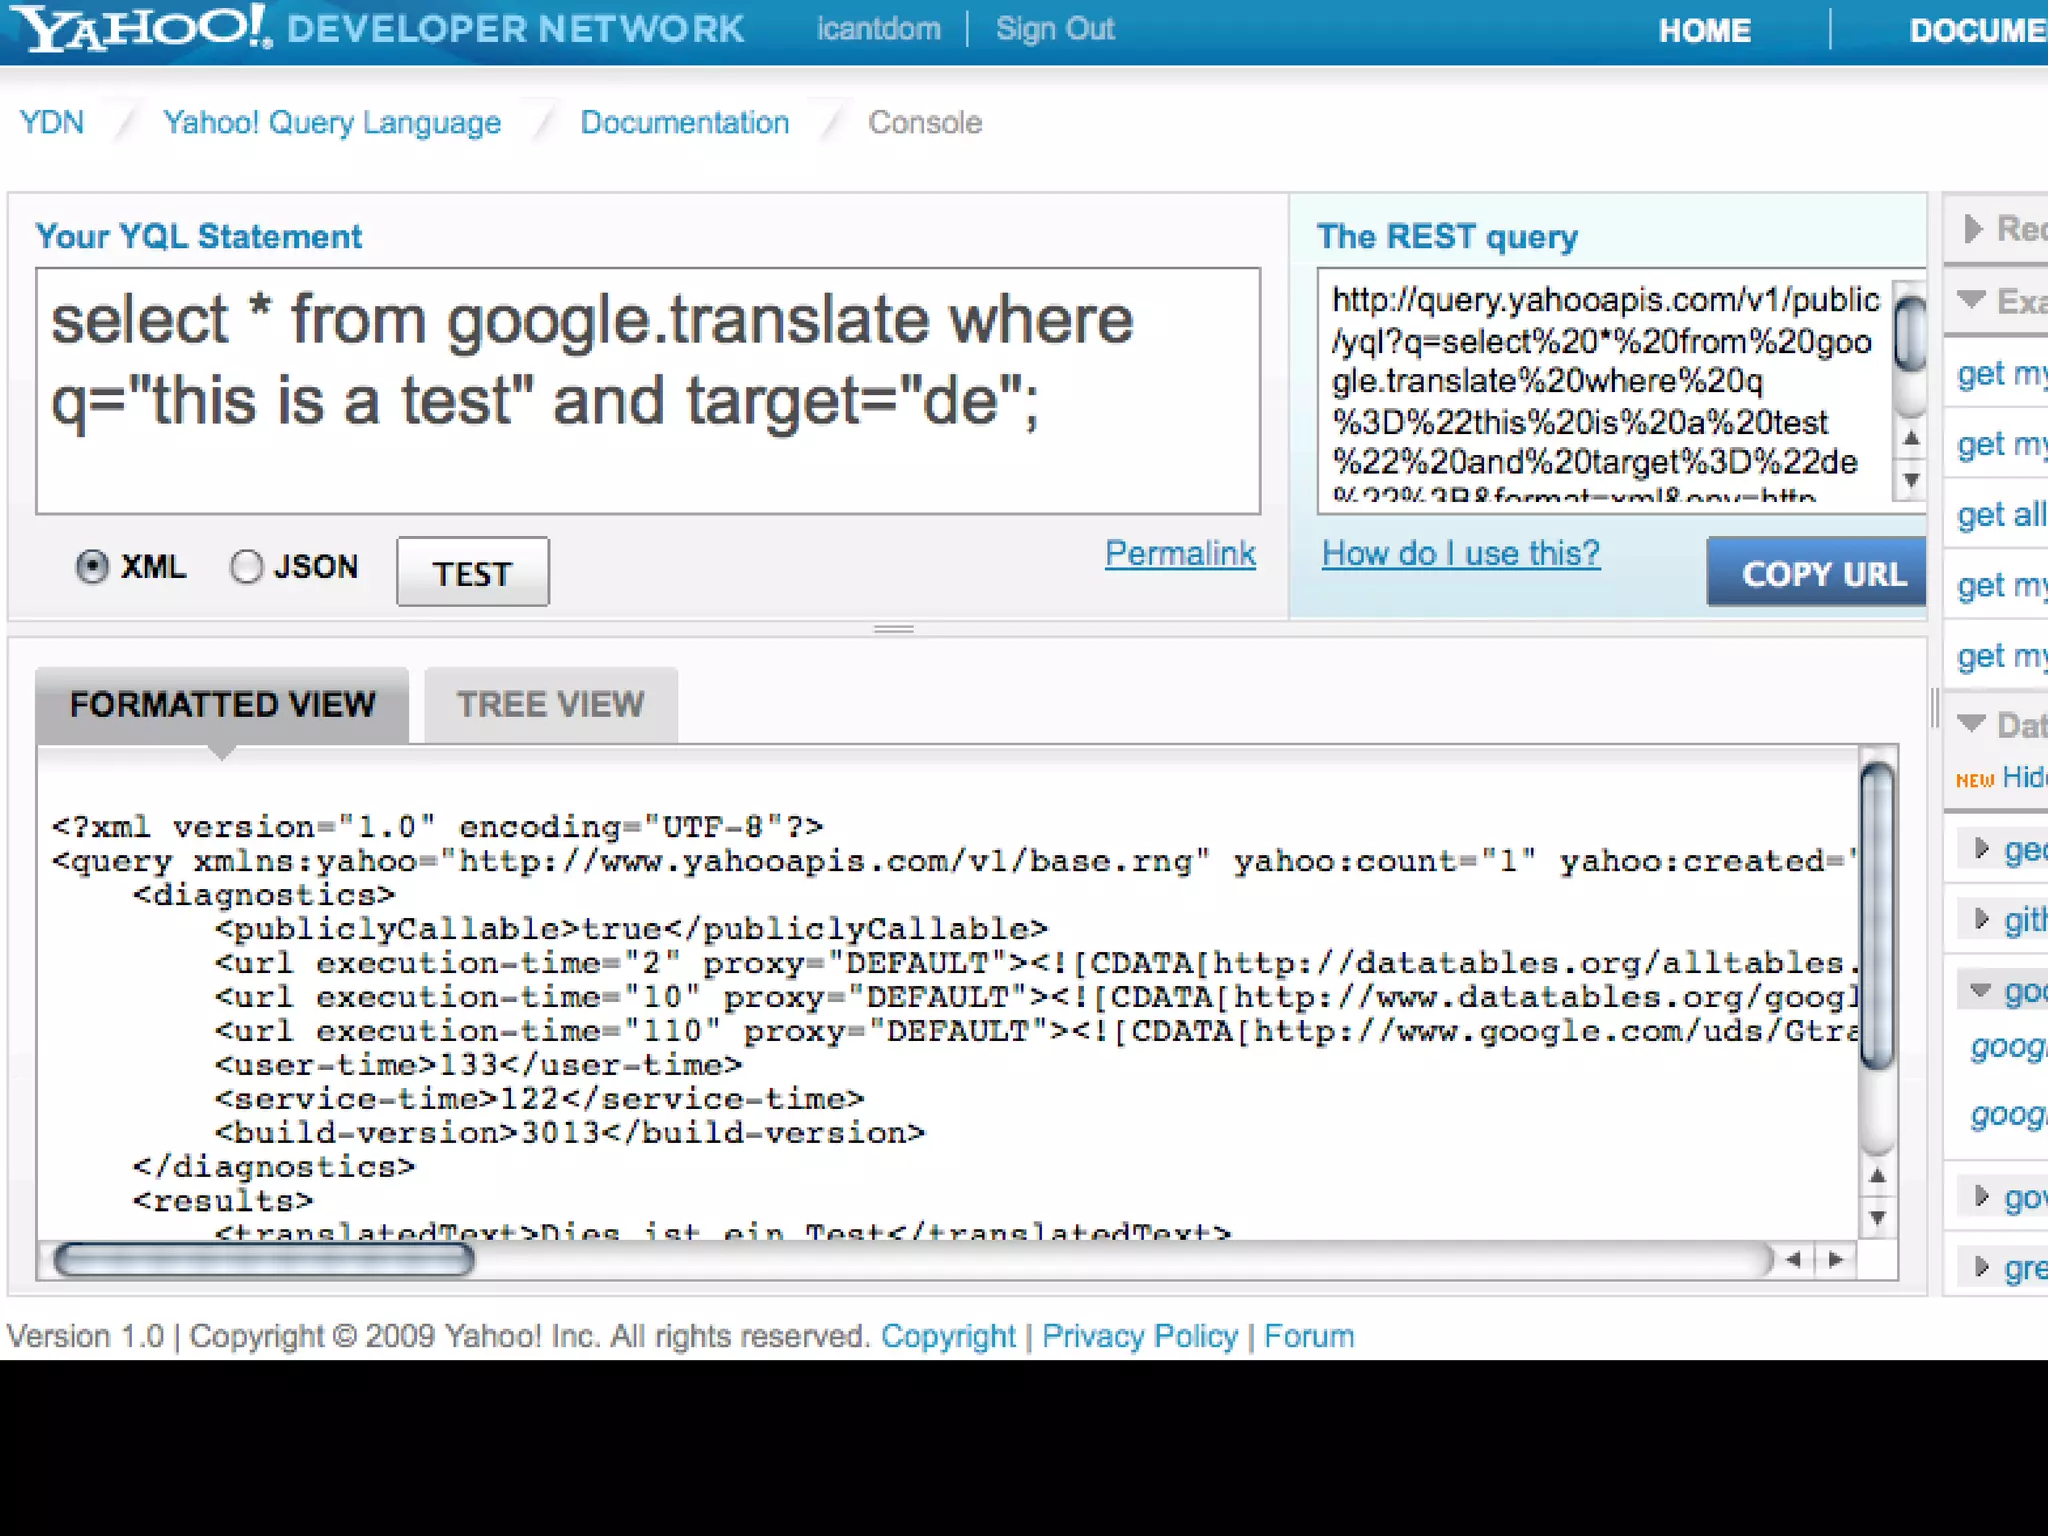Click the Permalink link

tap(1179, 553)
